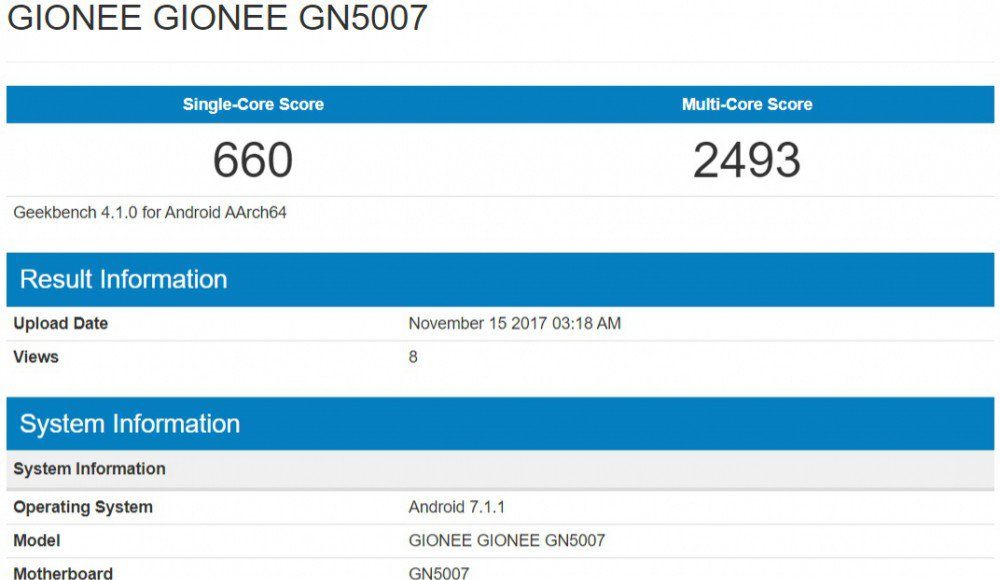Select the Operating System label
This screenshot has width=1000, height=580.
pos(83,507)
